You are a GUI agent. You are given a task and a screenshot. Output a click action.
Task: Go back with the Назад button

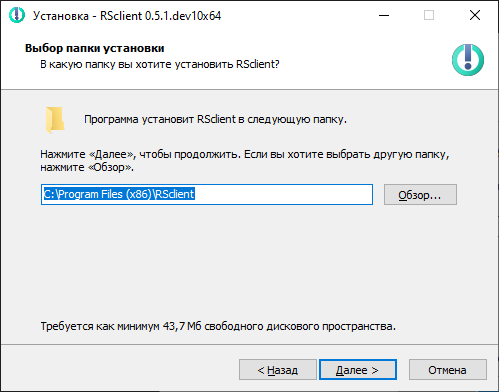(278, 370)
